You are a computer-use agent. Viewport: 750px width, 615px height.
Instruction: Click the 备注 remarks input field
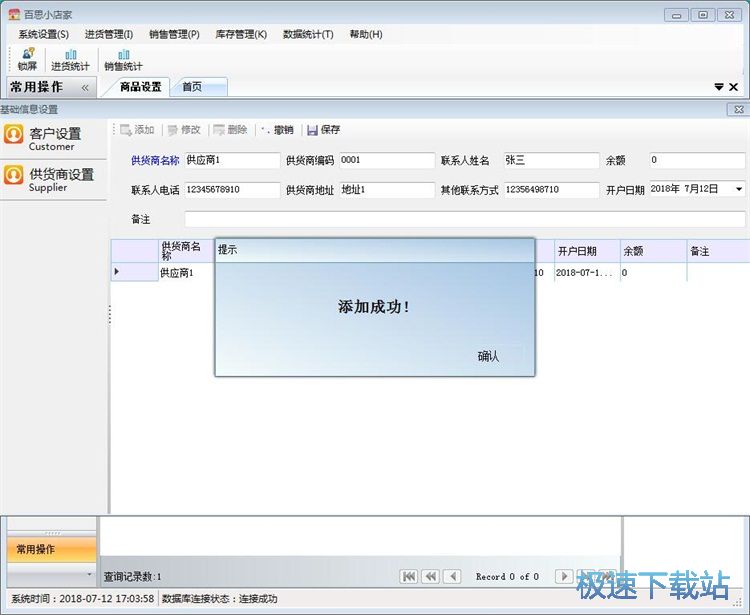(465, 219)
